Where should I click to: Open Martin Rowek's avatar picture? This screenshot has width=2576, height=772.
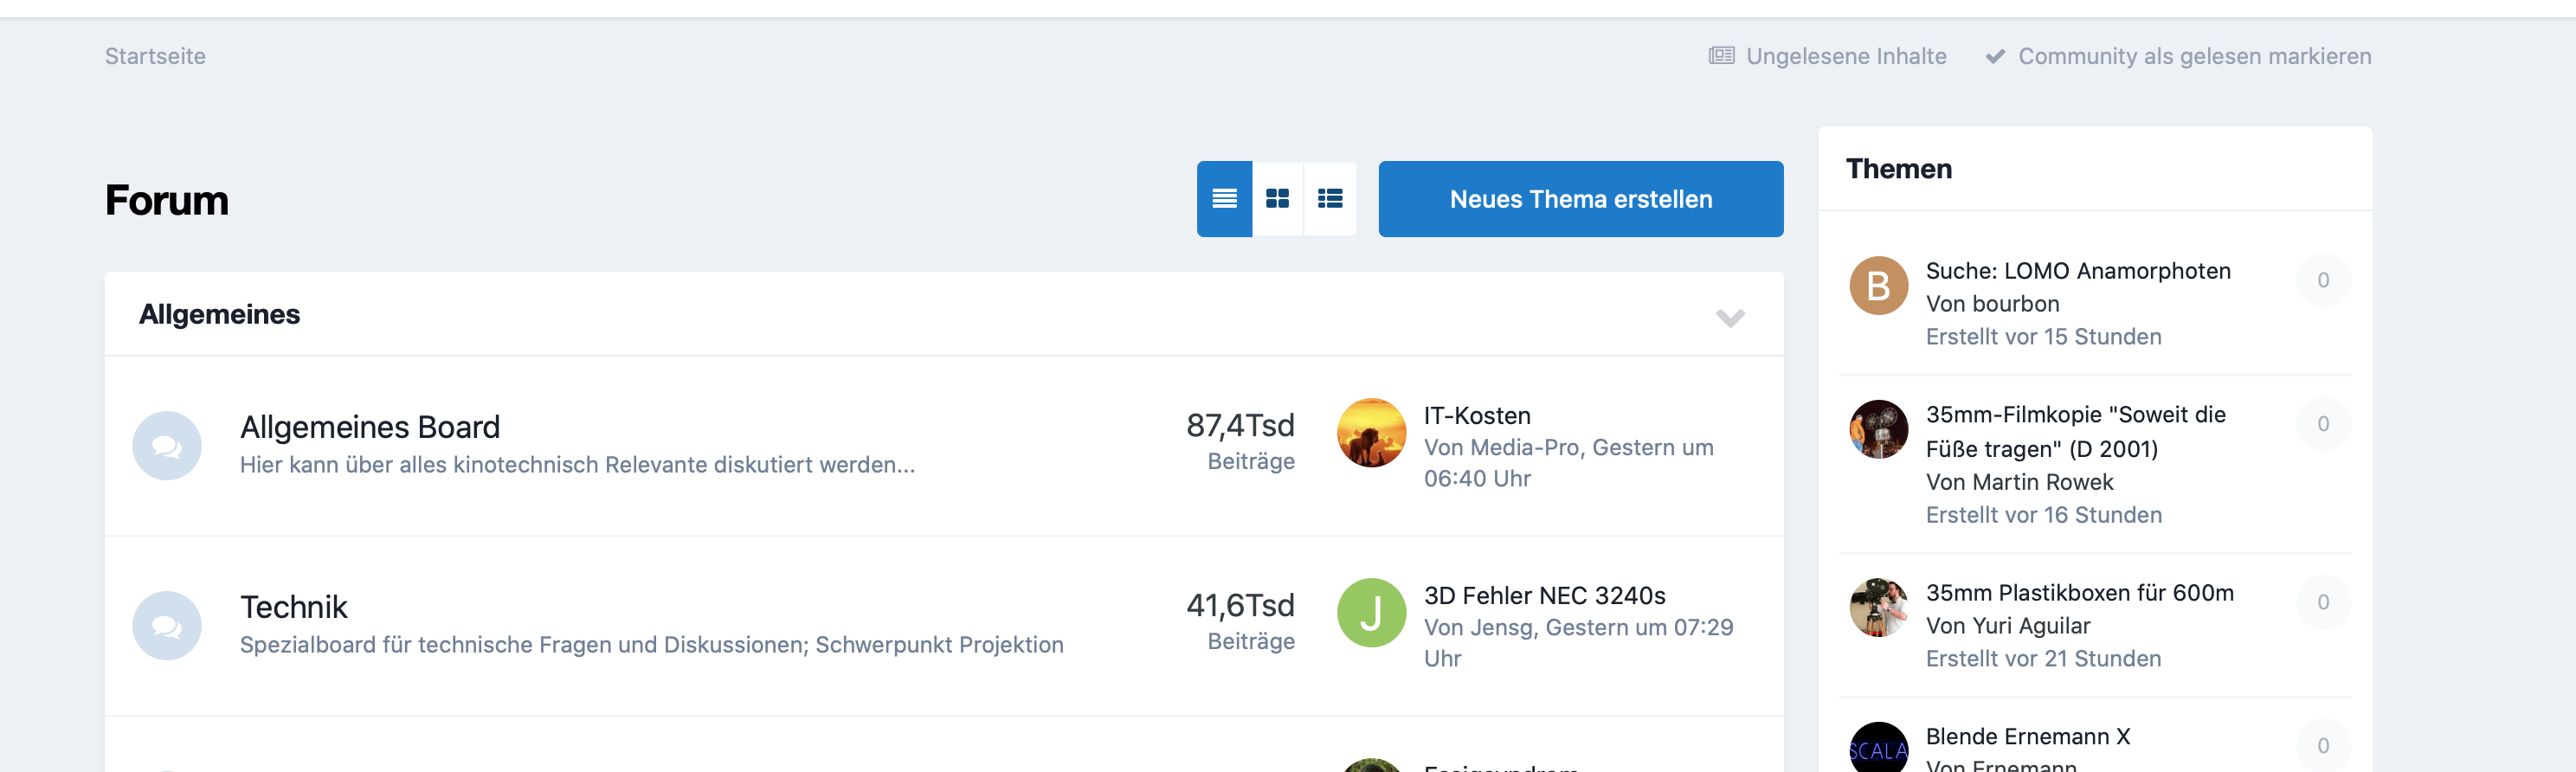(x=1878, y=429)
